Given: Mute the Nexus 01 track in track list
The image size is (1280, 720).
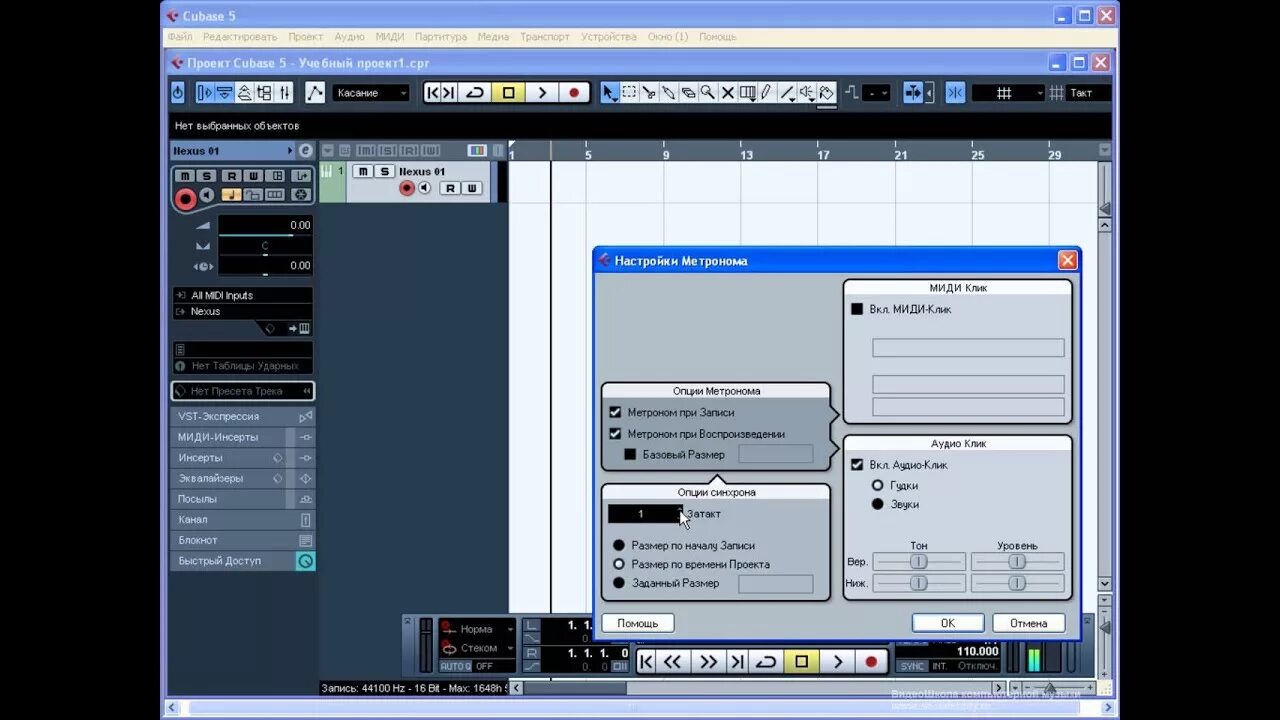Looking at the screenshot, I should [363, 172].
